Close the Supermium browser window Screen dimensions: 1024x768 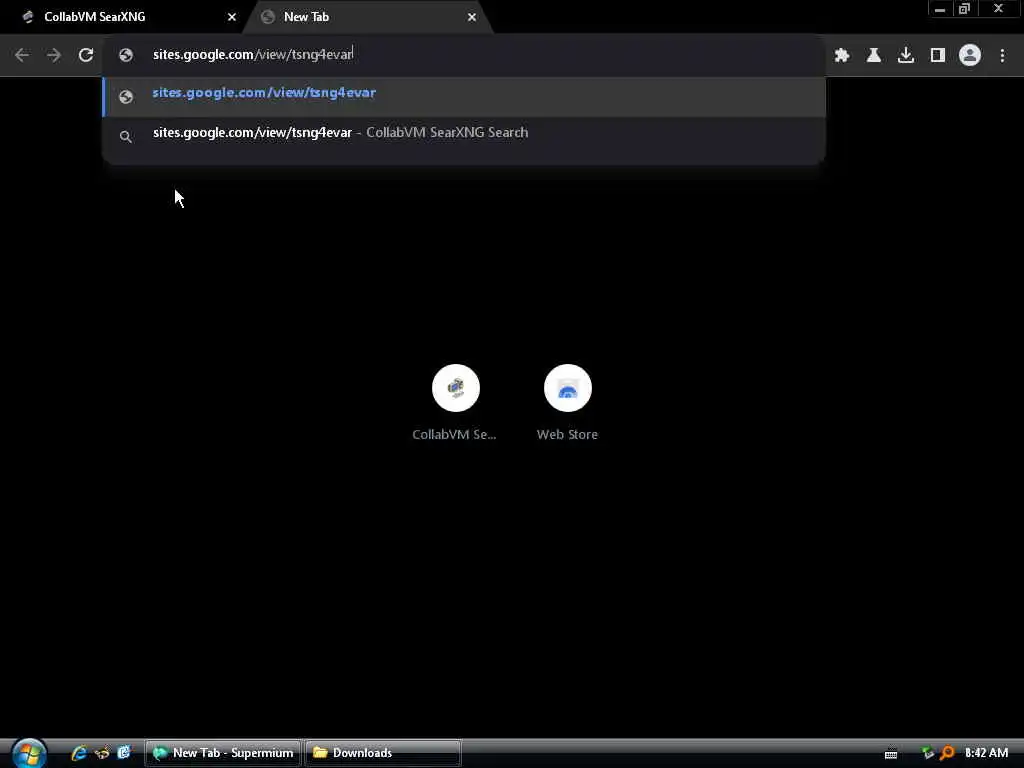click(x=999, y=9)
